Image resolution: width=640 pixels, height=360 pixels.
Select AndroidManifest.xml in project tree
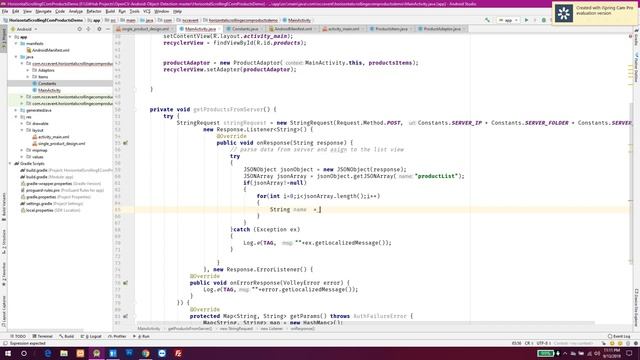click(50, 50)
